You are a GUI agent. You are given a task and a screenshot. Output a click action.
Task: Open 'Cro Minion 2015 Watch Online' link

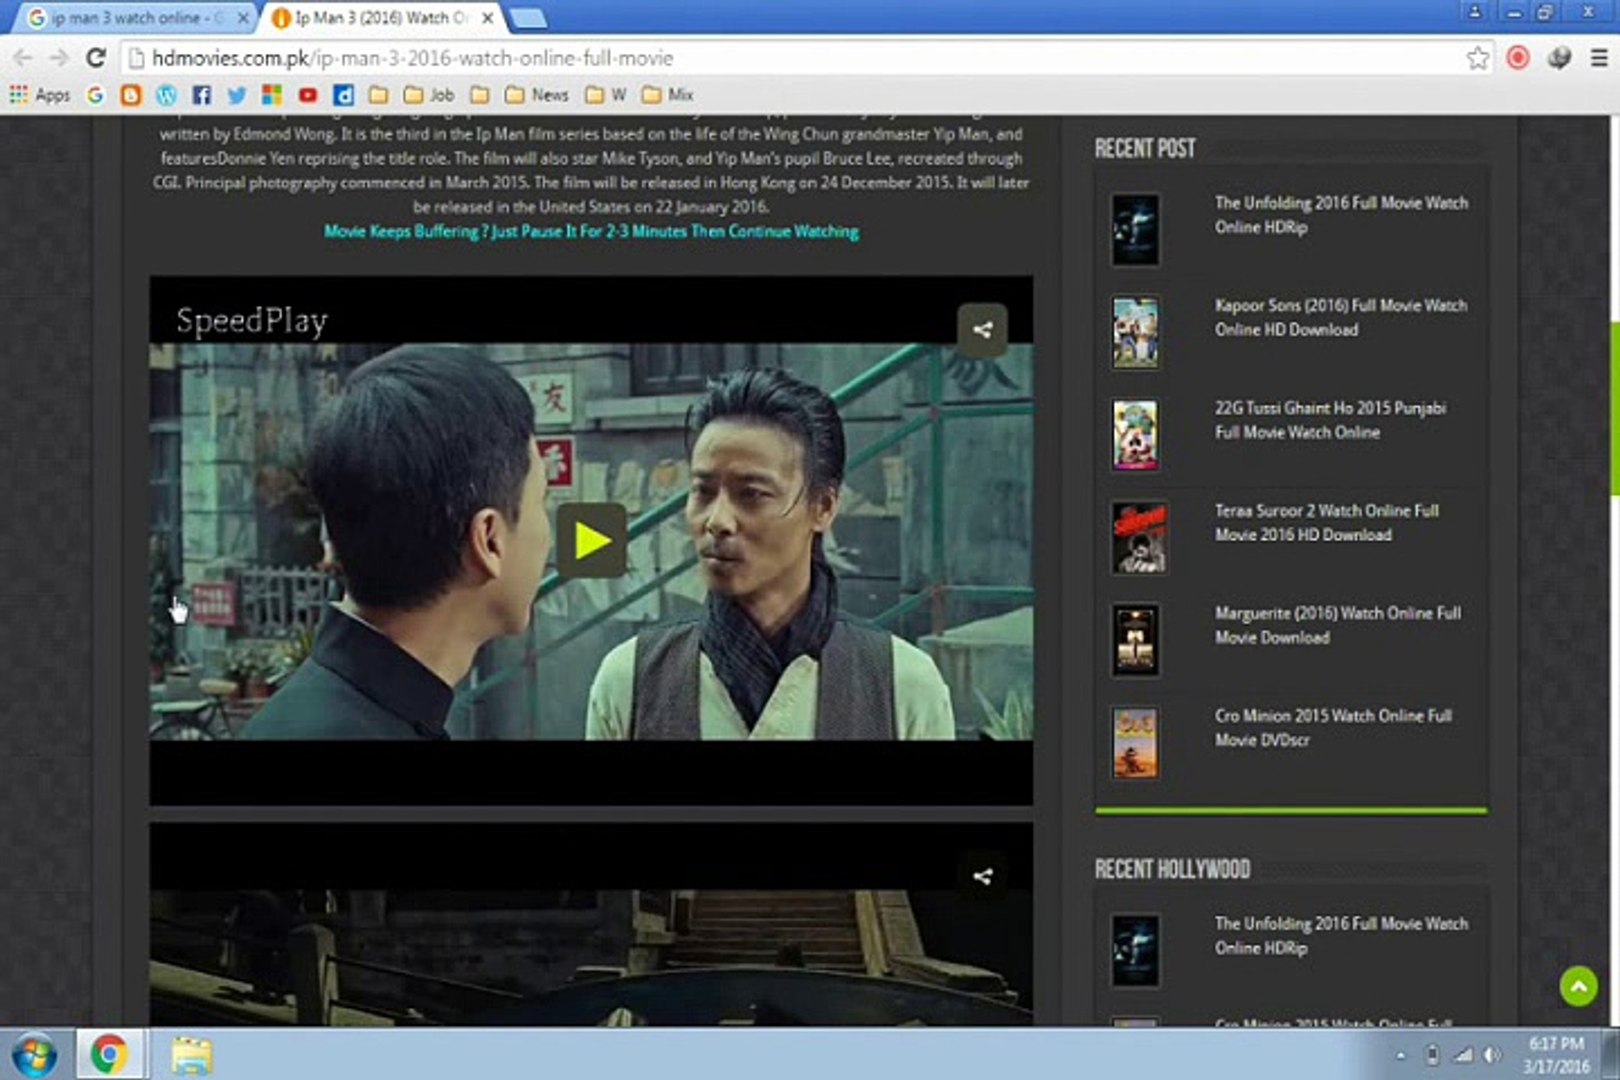pyautogui.click(x=1333, y=728)
